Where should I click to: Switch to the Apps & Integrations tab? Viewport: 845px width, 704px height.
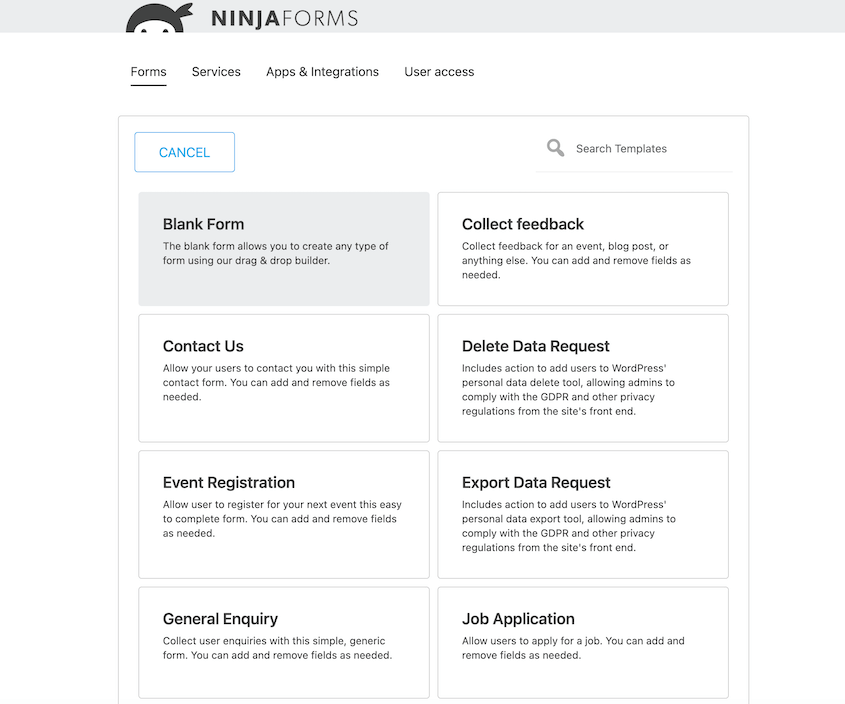pyautogui.click(x=322, y=71)
